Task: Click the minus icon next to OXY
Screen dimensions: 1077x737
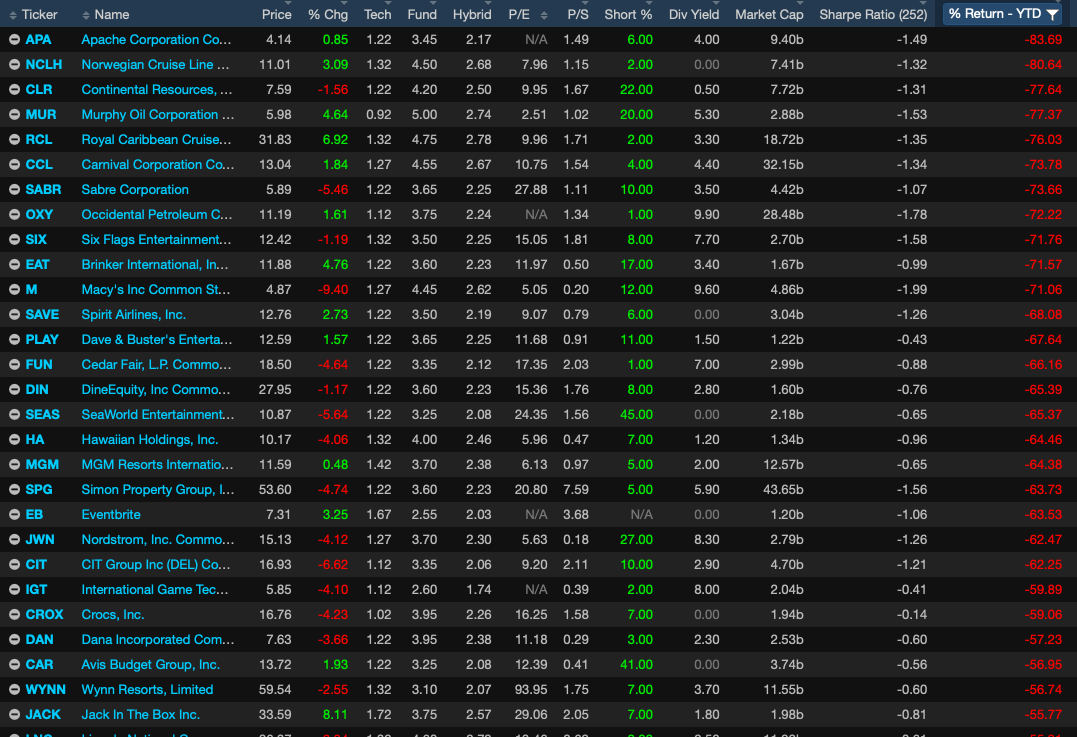Action: [14, 215]
